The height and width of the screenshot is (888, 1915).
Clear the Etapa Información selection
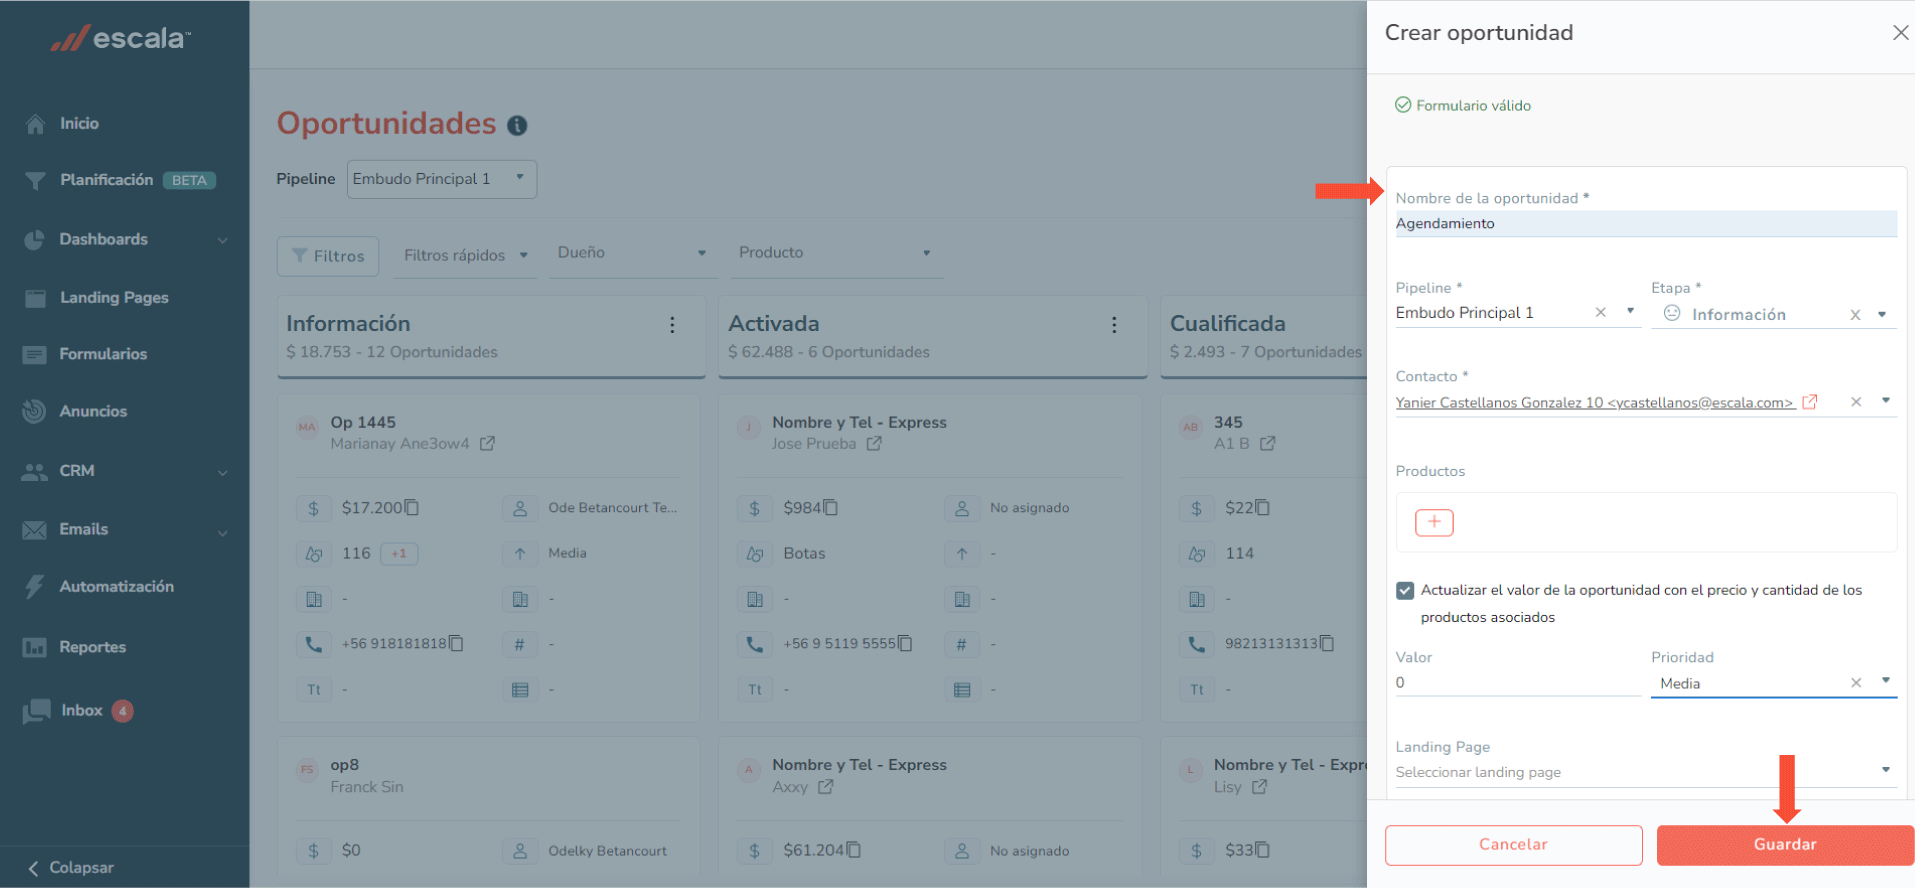1855,315
